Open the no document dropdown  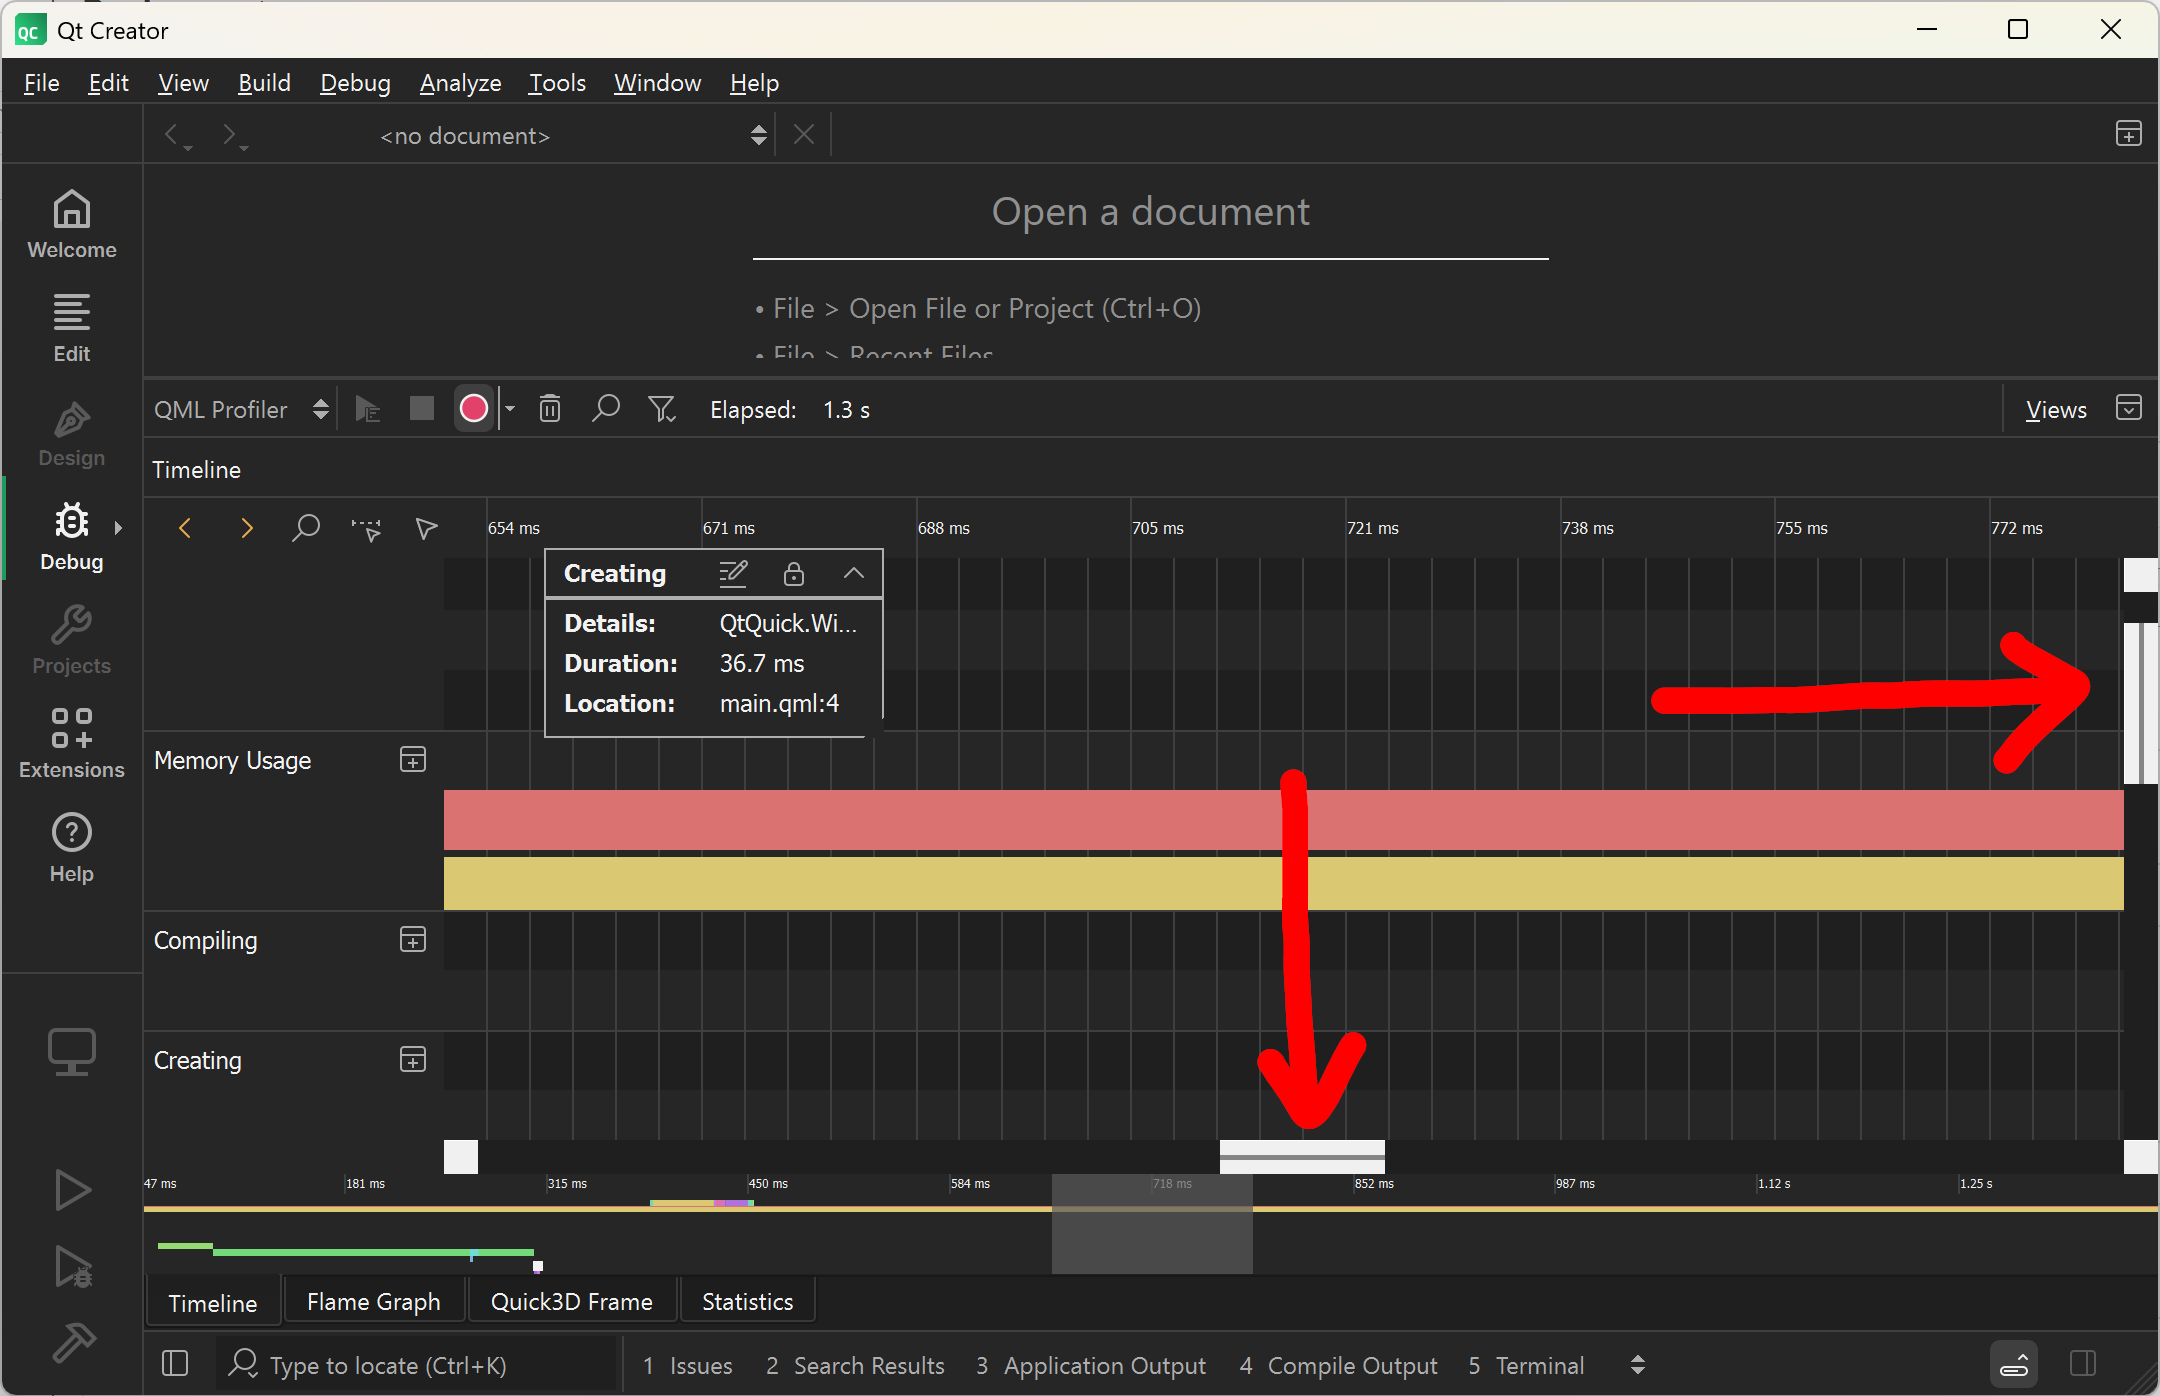tap(574, 135)
